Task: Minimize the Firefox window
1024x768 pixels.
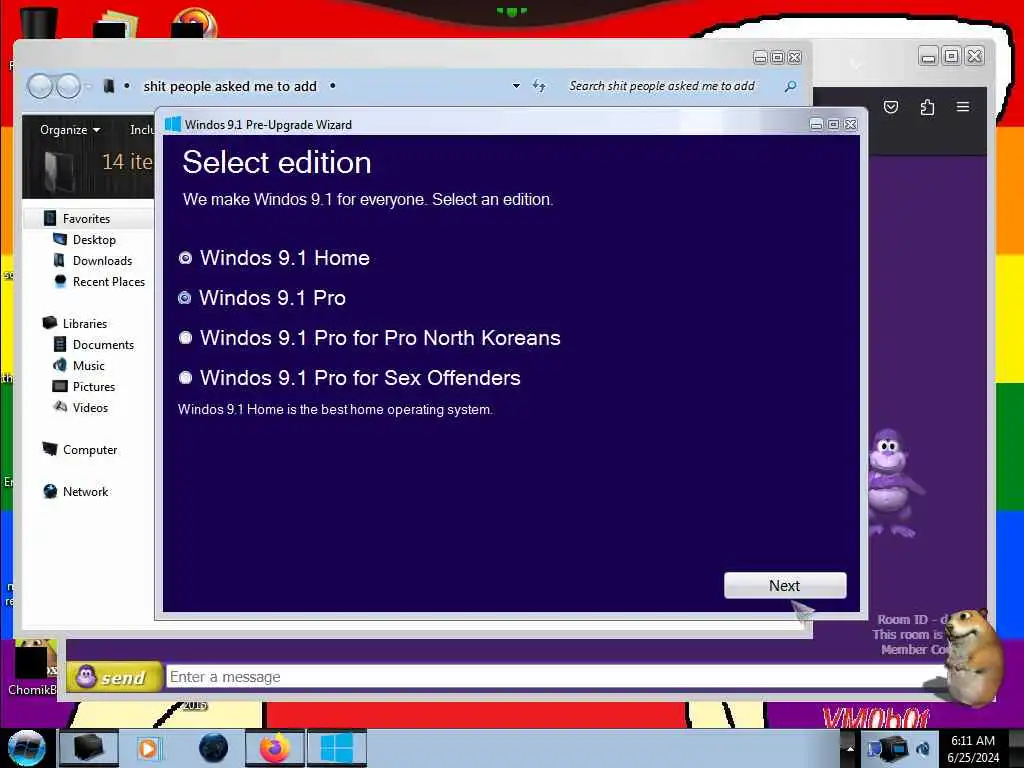Action: click(928, 57)
